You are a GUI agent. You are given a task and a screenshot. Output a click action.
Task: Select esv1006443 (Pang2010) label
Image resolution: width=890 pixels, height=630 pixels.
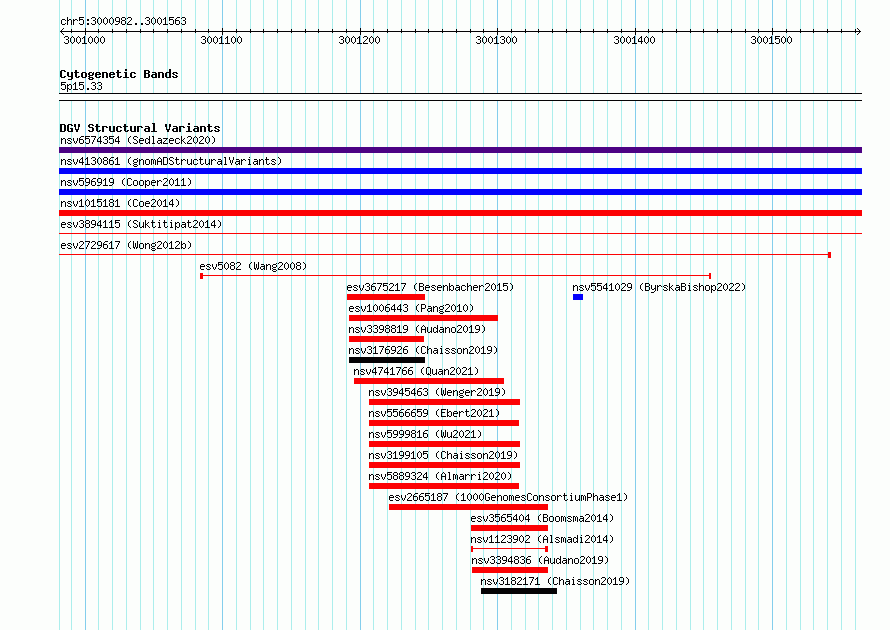(410, 308)
